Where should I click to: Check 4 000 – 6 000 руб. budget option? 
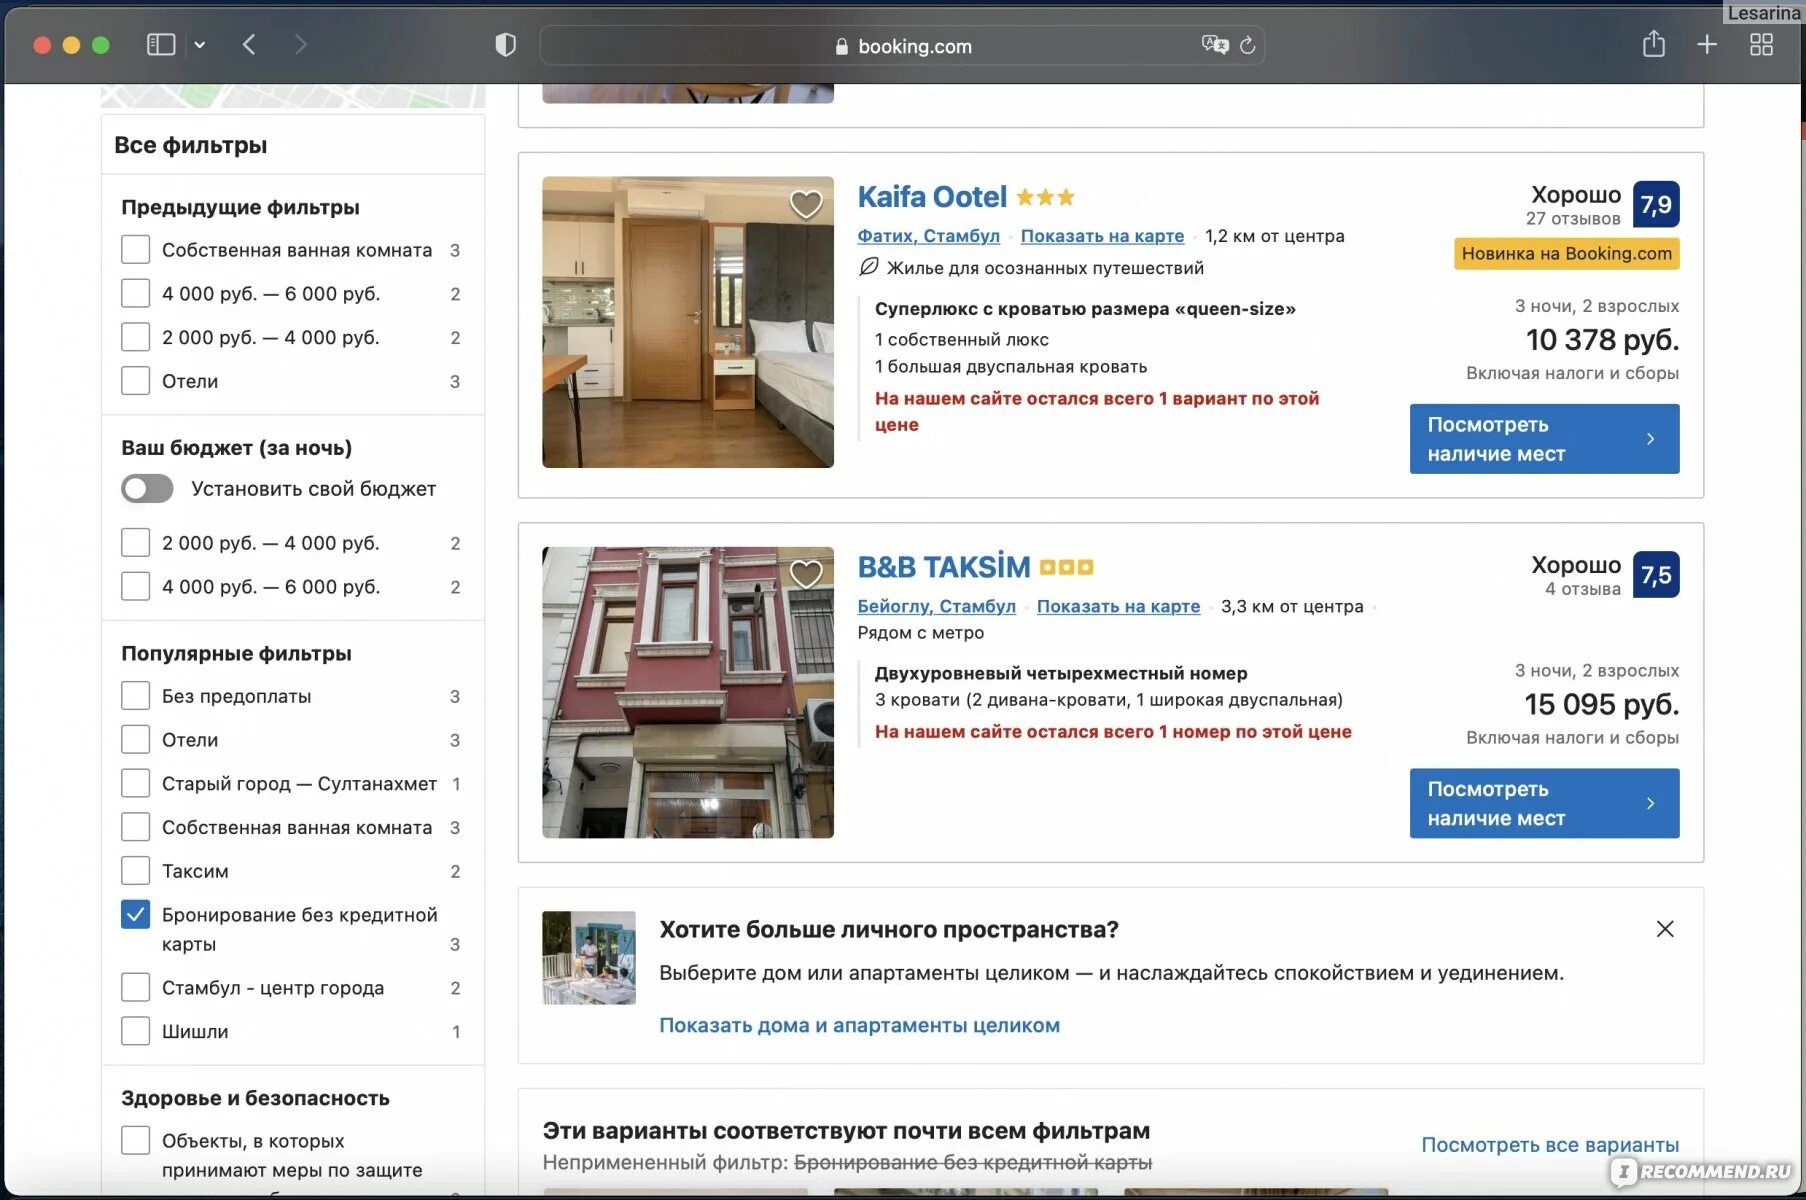click(135, 586)
